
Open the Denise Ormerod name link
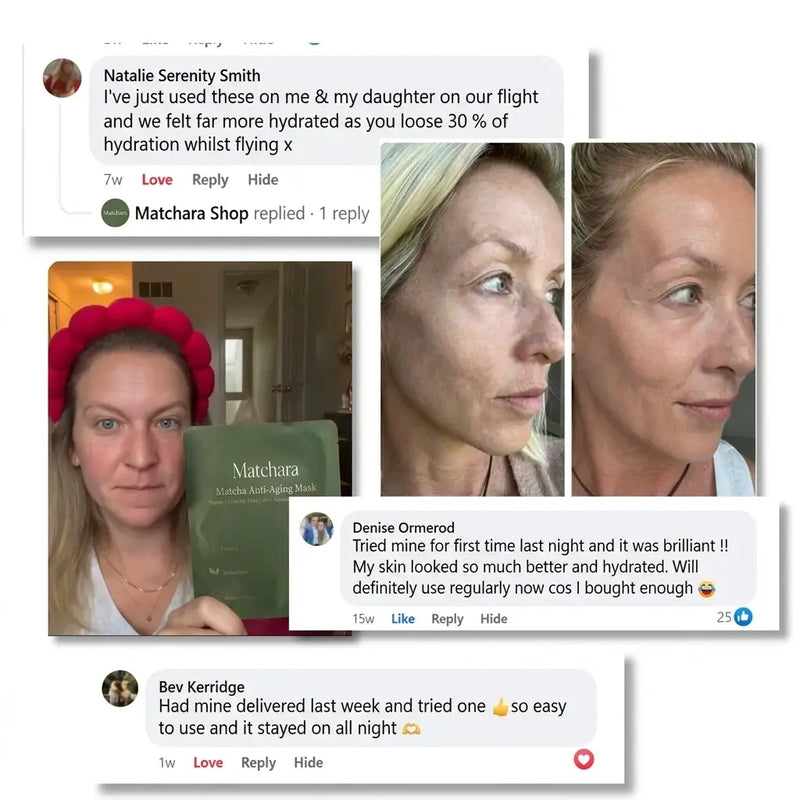coord(404,528)
